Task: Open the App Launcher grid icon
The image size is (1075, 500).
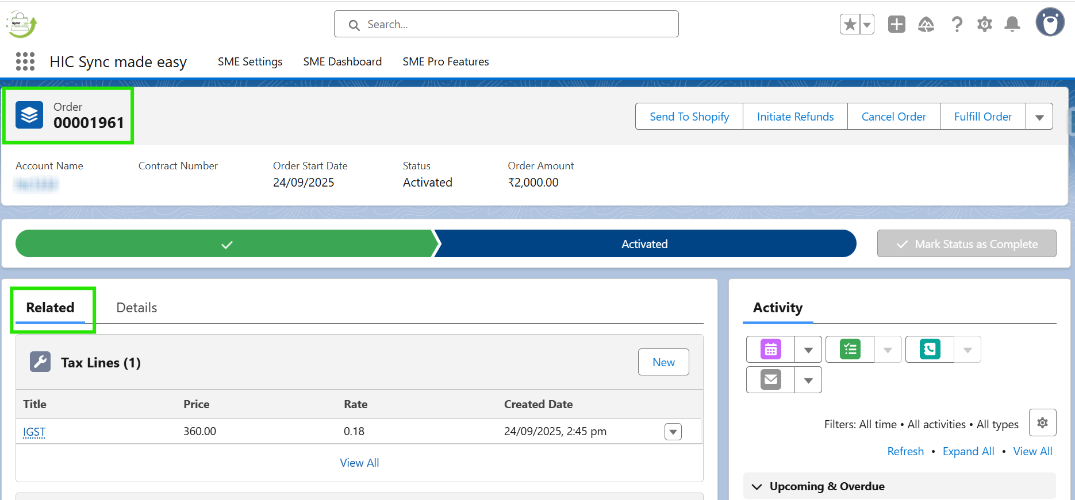Action: point(25,62)
